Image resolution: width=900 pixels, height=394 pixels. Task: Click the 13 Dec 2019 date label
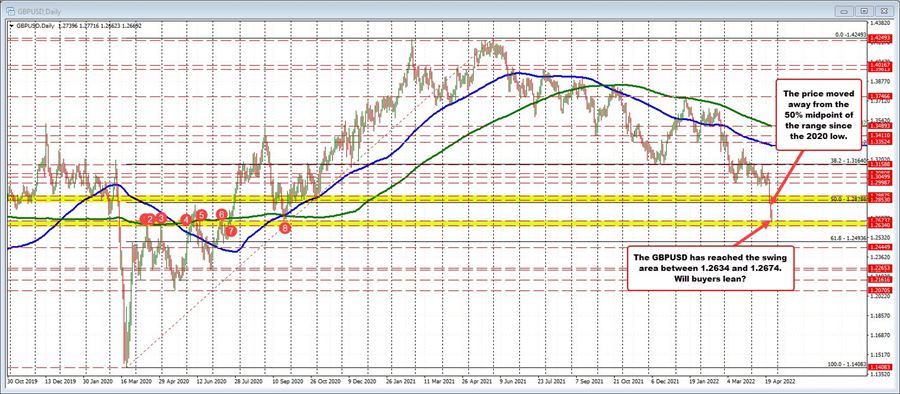click(x=61, y=380)
